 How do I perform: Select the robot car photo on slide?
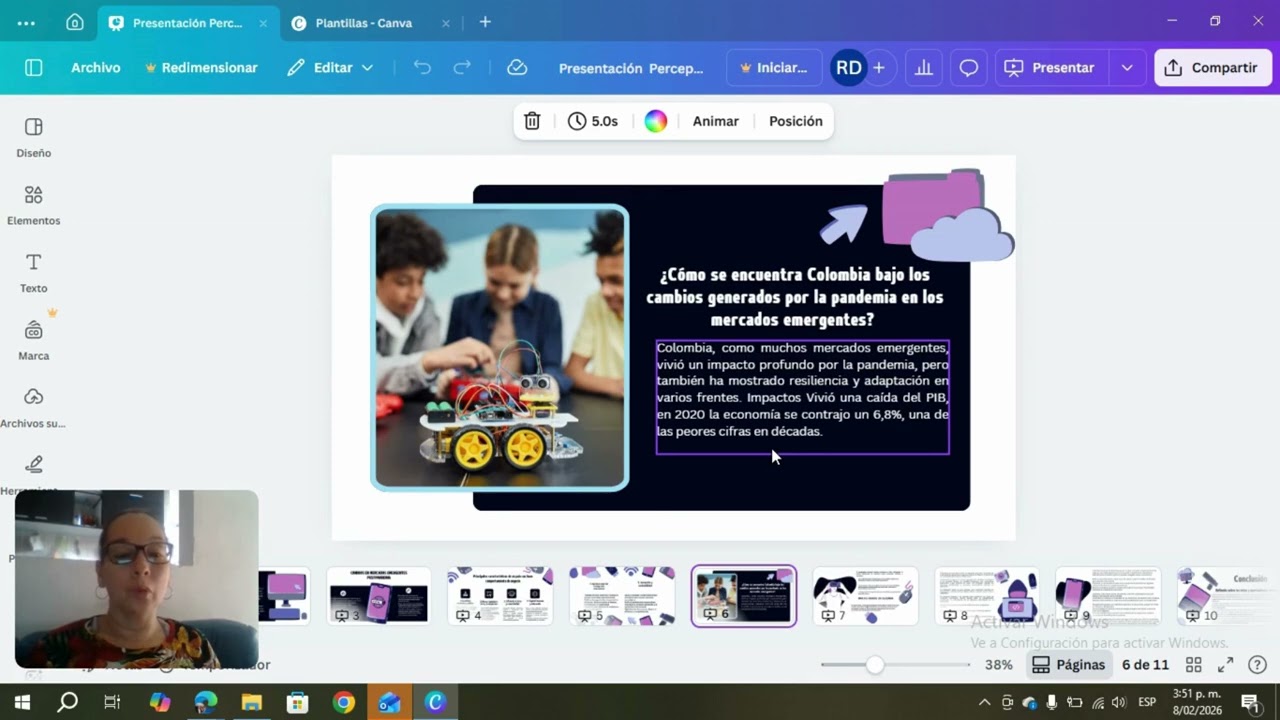pos(500,347)
